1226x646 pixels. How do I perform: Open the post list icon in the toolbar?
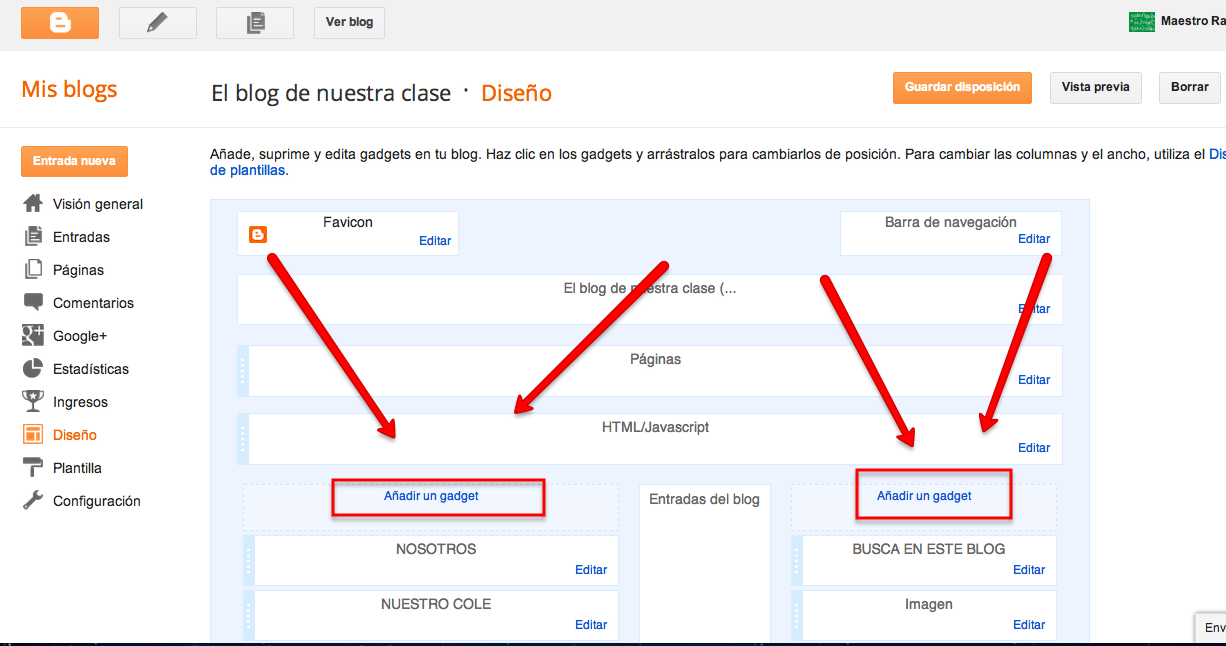pyautogui.click(x=254, y=22)
